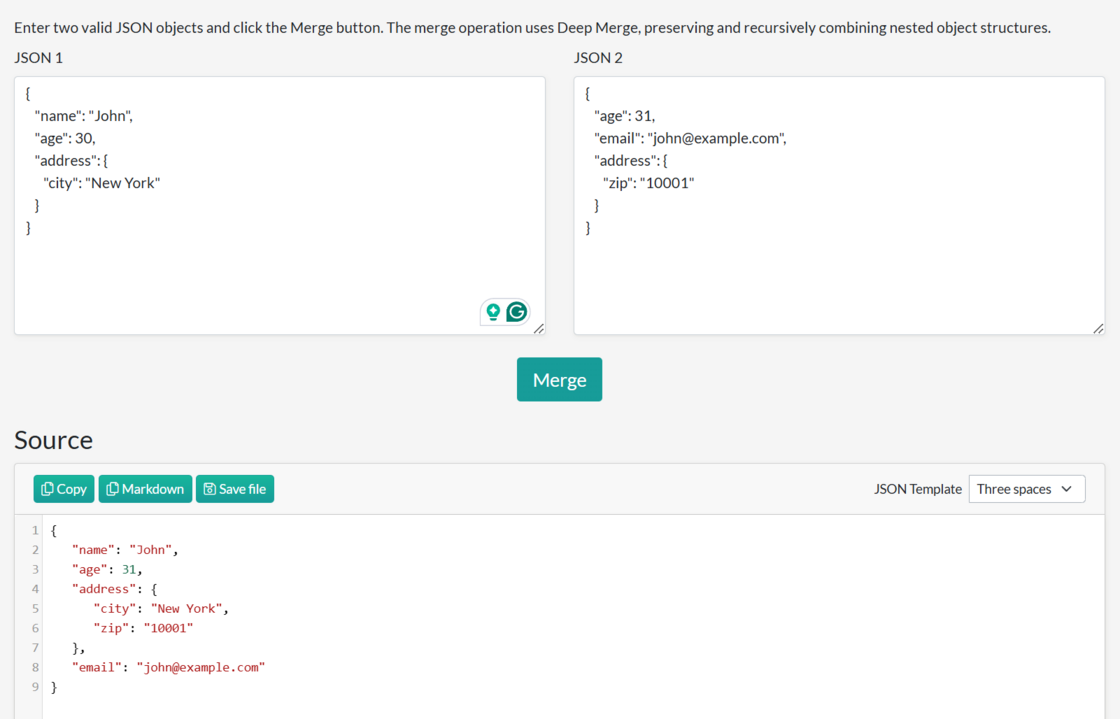Click the JSON Template label
Image resolution: width=1120 pixels, height=719 pixels.
click(x=918, y=489)
